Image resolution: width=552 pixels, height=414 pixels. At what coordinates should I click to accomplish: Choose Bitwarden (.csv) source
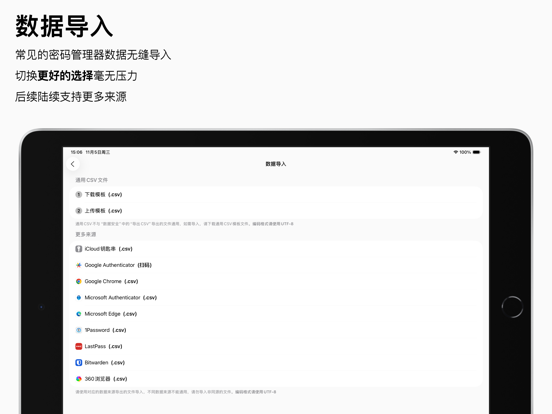[x=276, y=363]
